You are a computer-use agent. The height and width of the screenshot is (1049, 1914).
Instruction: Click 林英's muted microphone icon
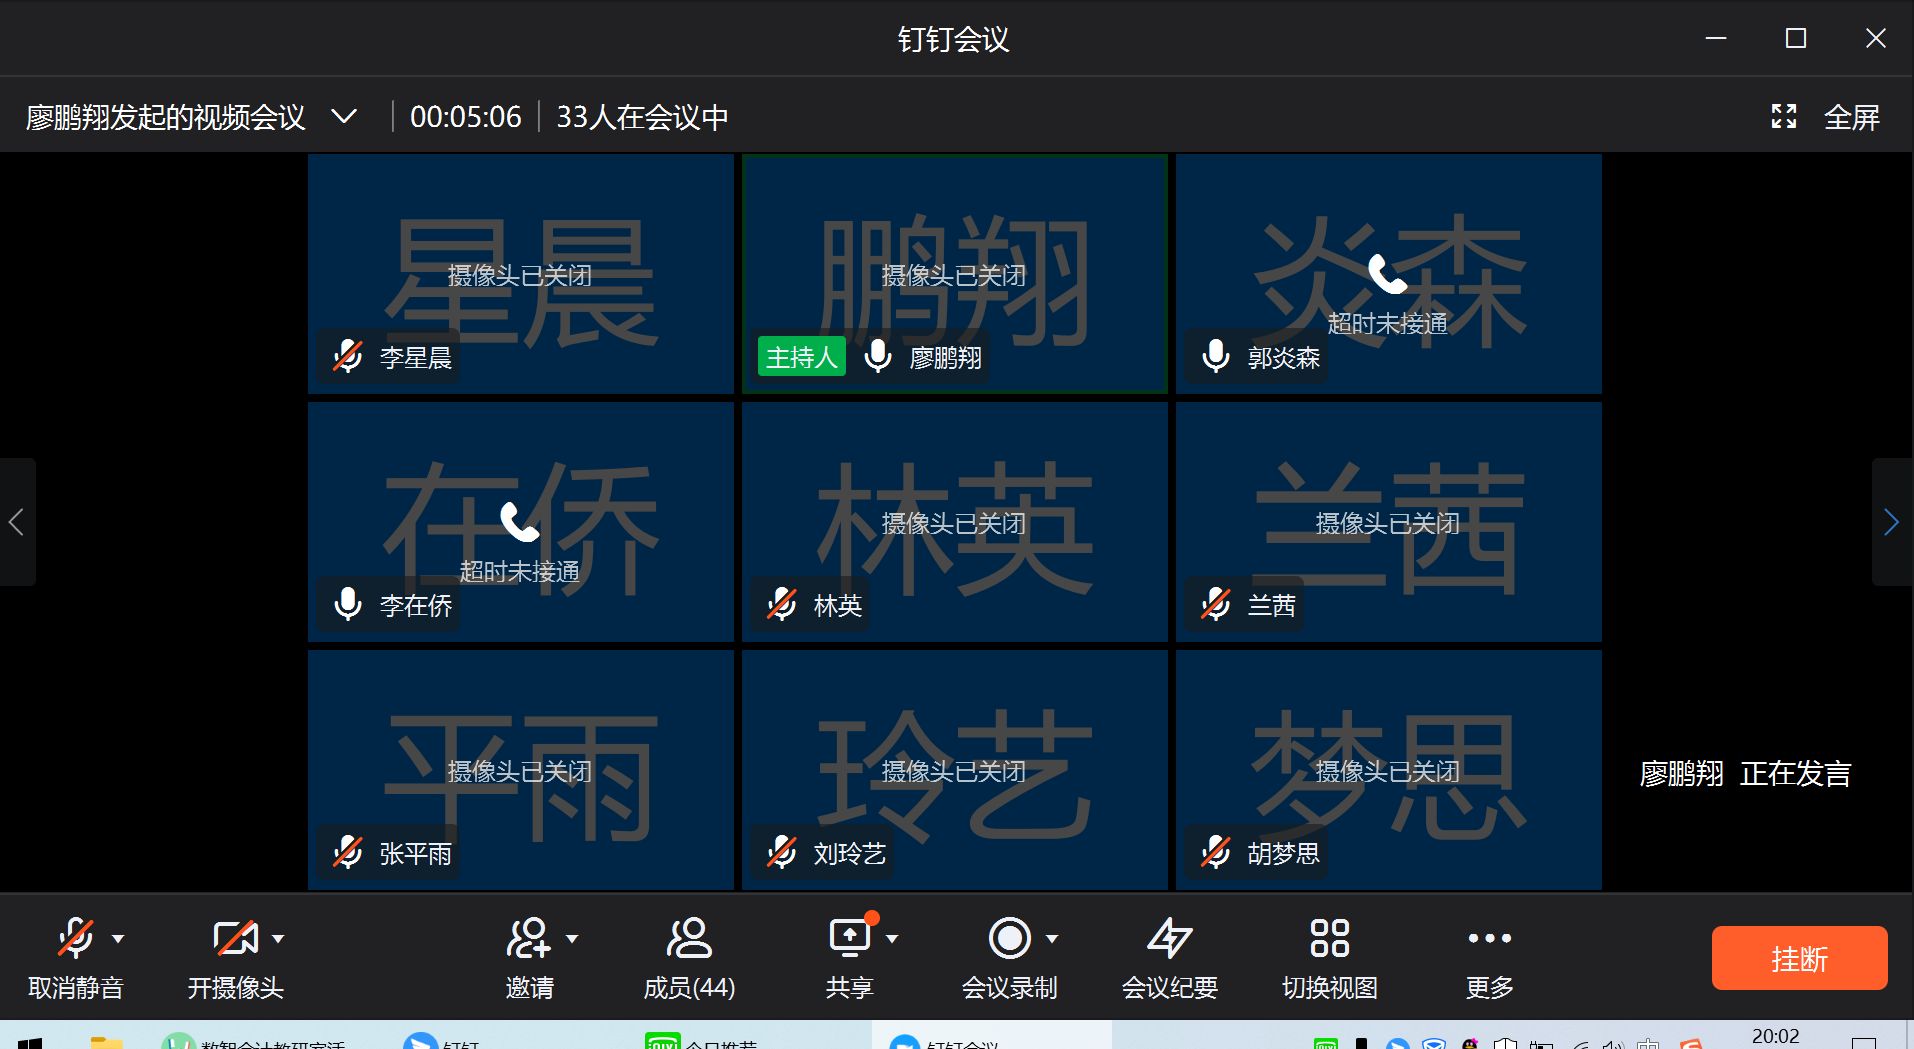click(782, 604)
